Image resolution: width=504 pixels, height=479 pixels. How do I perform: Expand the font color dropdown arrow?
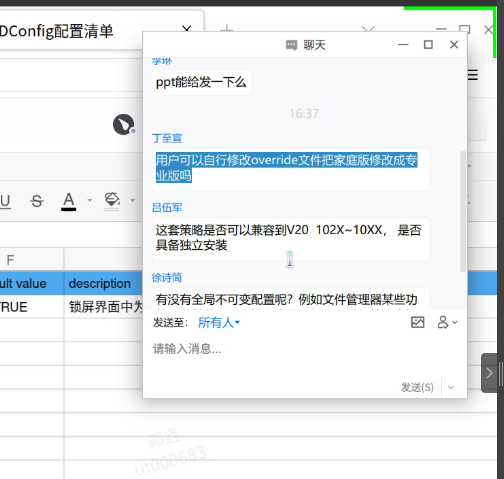click(x=89, y=200)
